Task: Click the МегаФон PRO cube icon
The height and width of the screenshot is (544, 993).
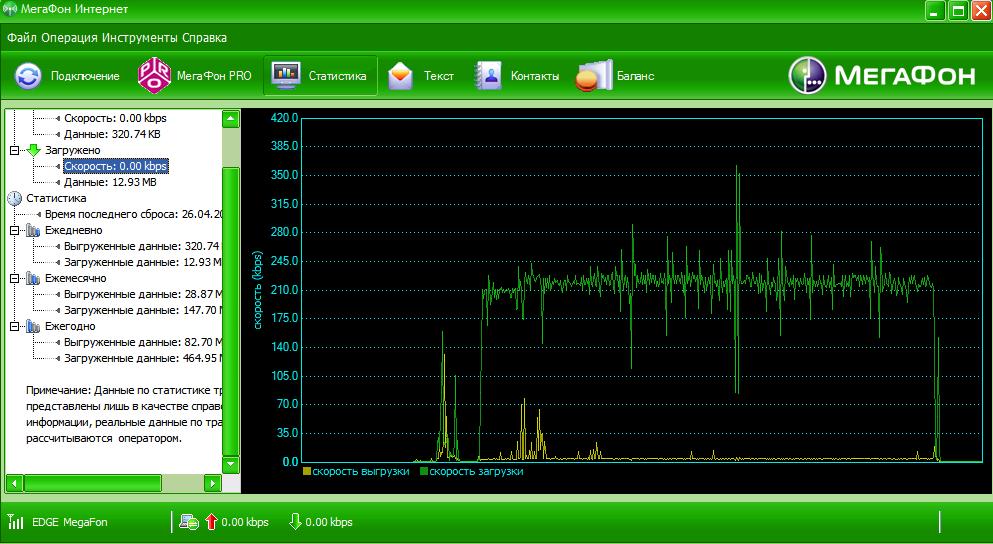Action: click(x=154, y=76)
